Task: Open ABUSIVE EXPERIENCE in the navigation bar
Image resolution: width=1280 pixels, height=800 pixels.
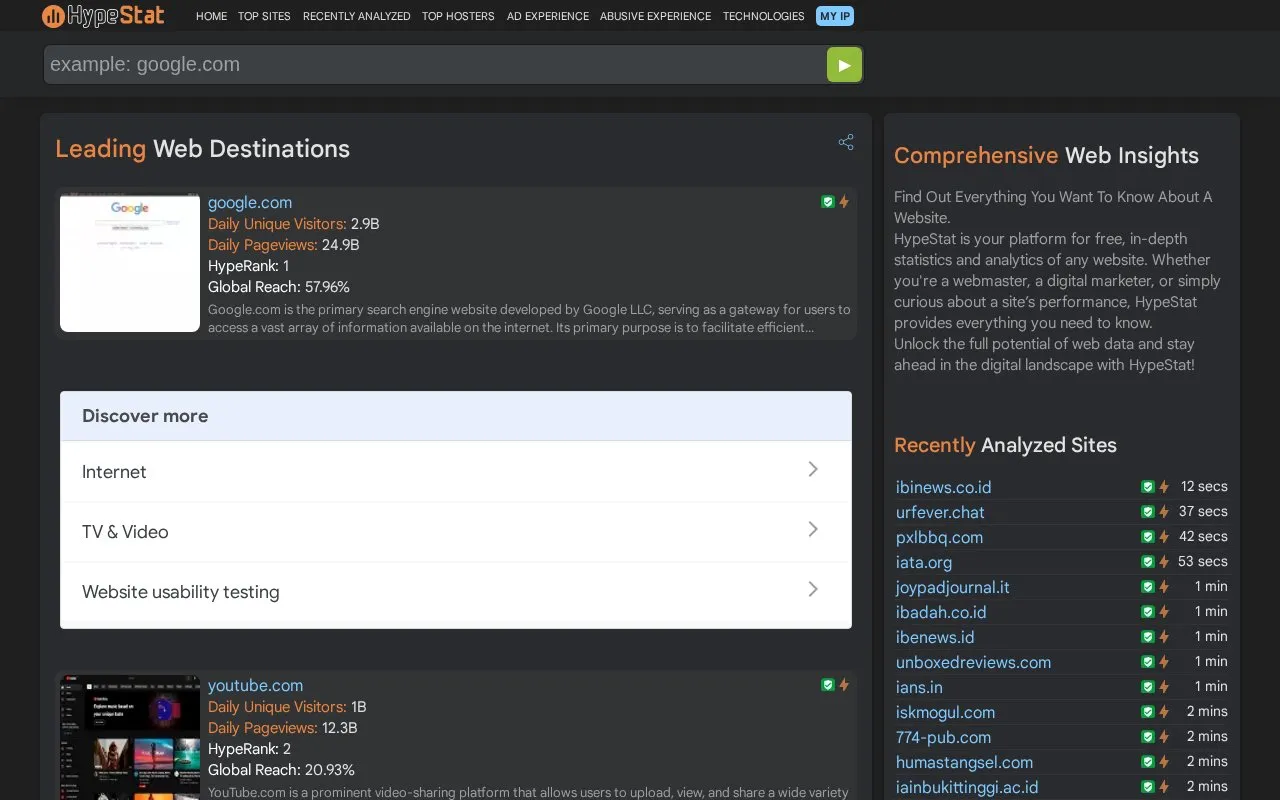Action: 656,16
